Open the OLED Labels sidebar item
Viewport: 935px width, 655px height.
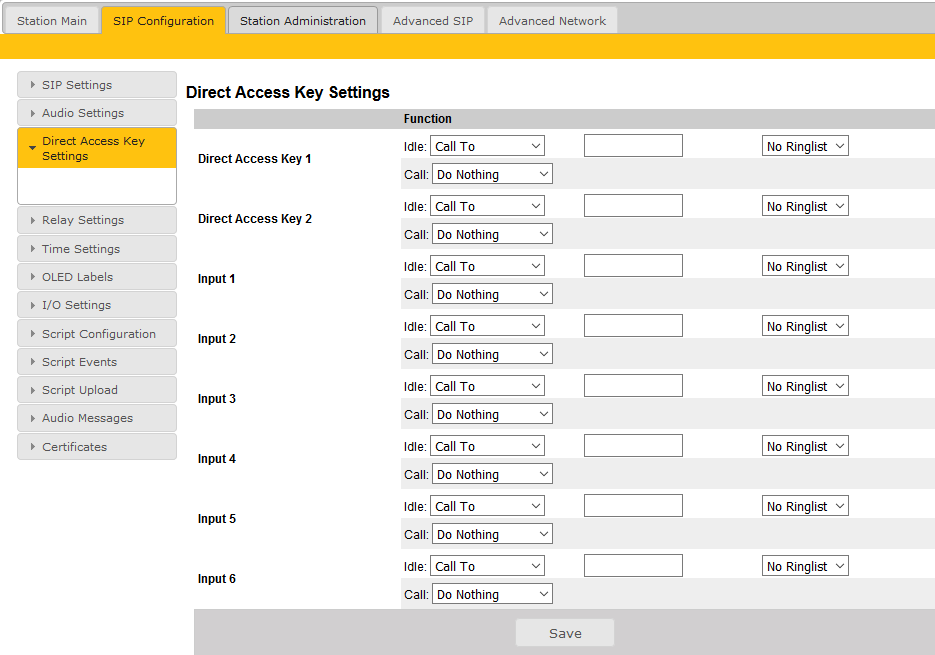pos(96,277)
